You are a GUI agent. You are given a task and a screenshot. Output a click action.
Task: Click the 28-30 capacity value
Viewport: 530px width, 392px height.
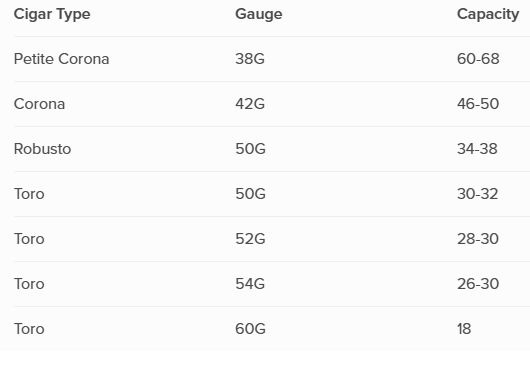[x=478, y=239]
